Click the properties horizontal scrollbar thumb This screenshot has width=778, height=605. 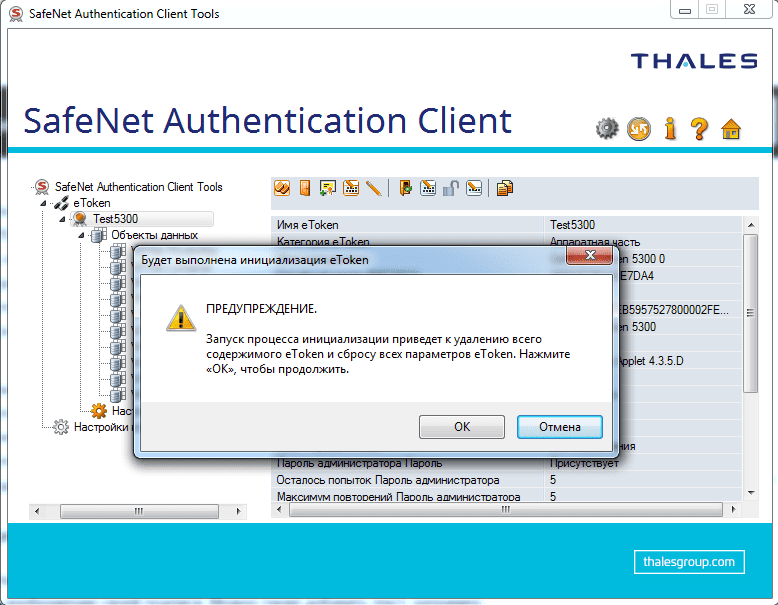[x=506, y=509]
